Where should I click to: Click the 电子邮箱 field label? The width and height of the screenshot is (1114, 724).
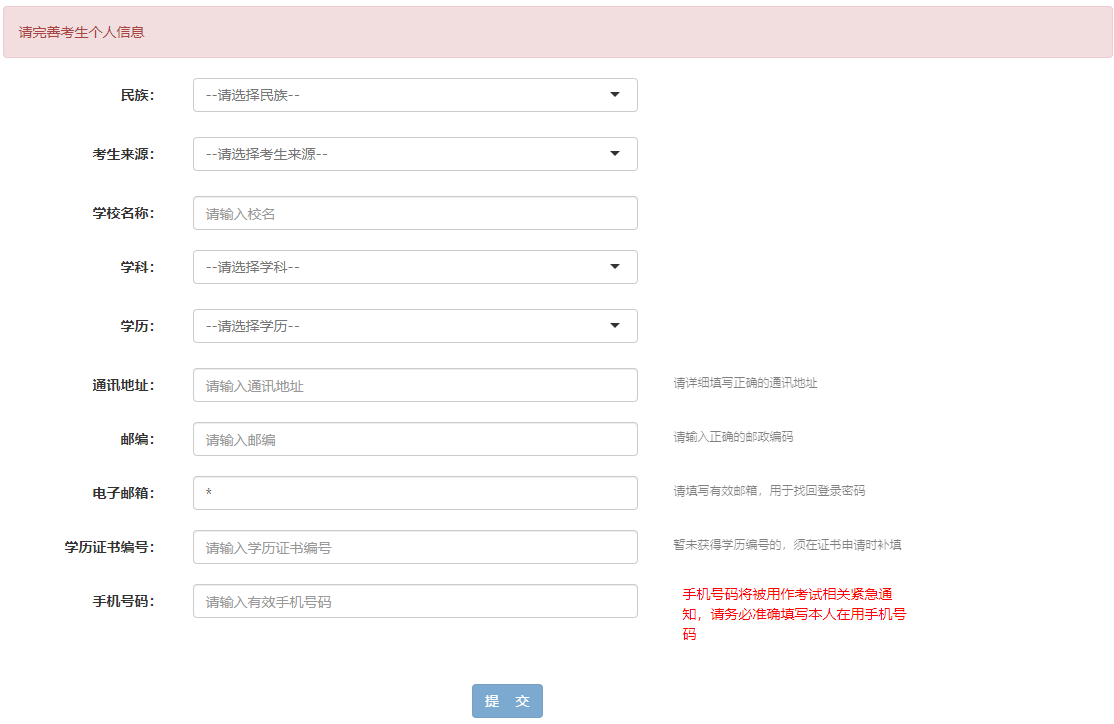123,493
